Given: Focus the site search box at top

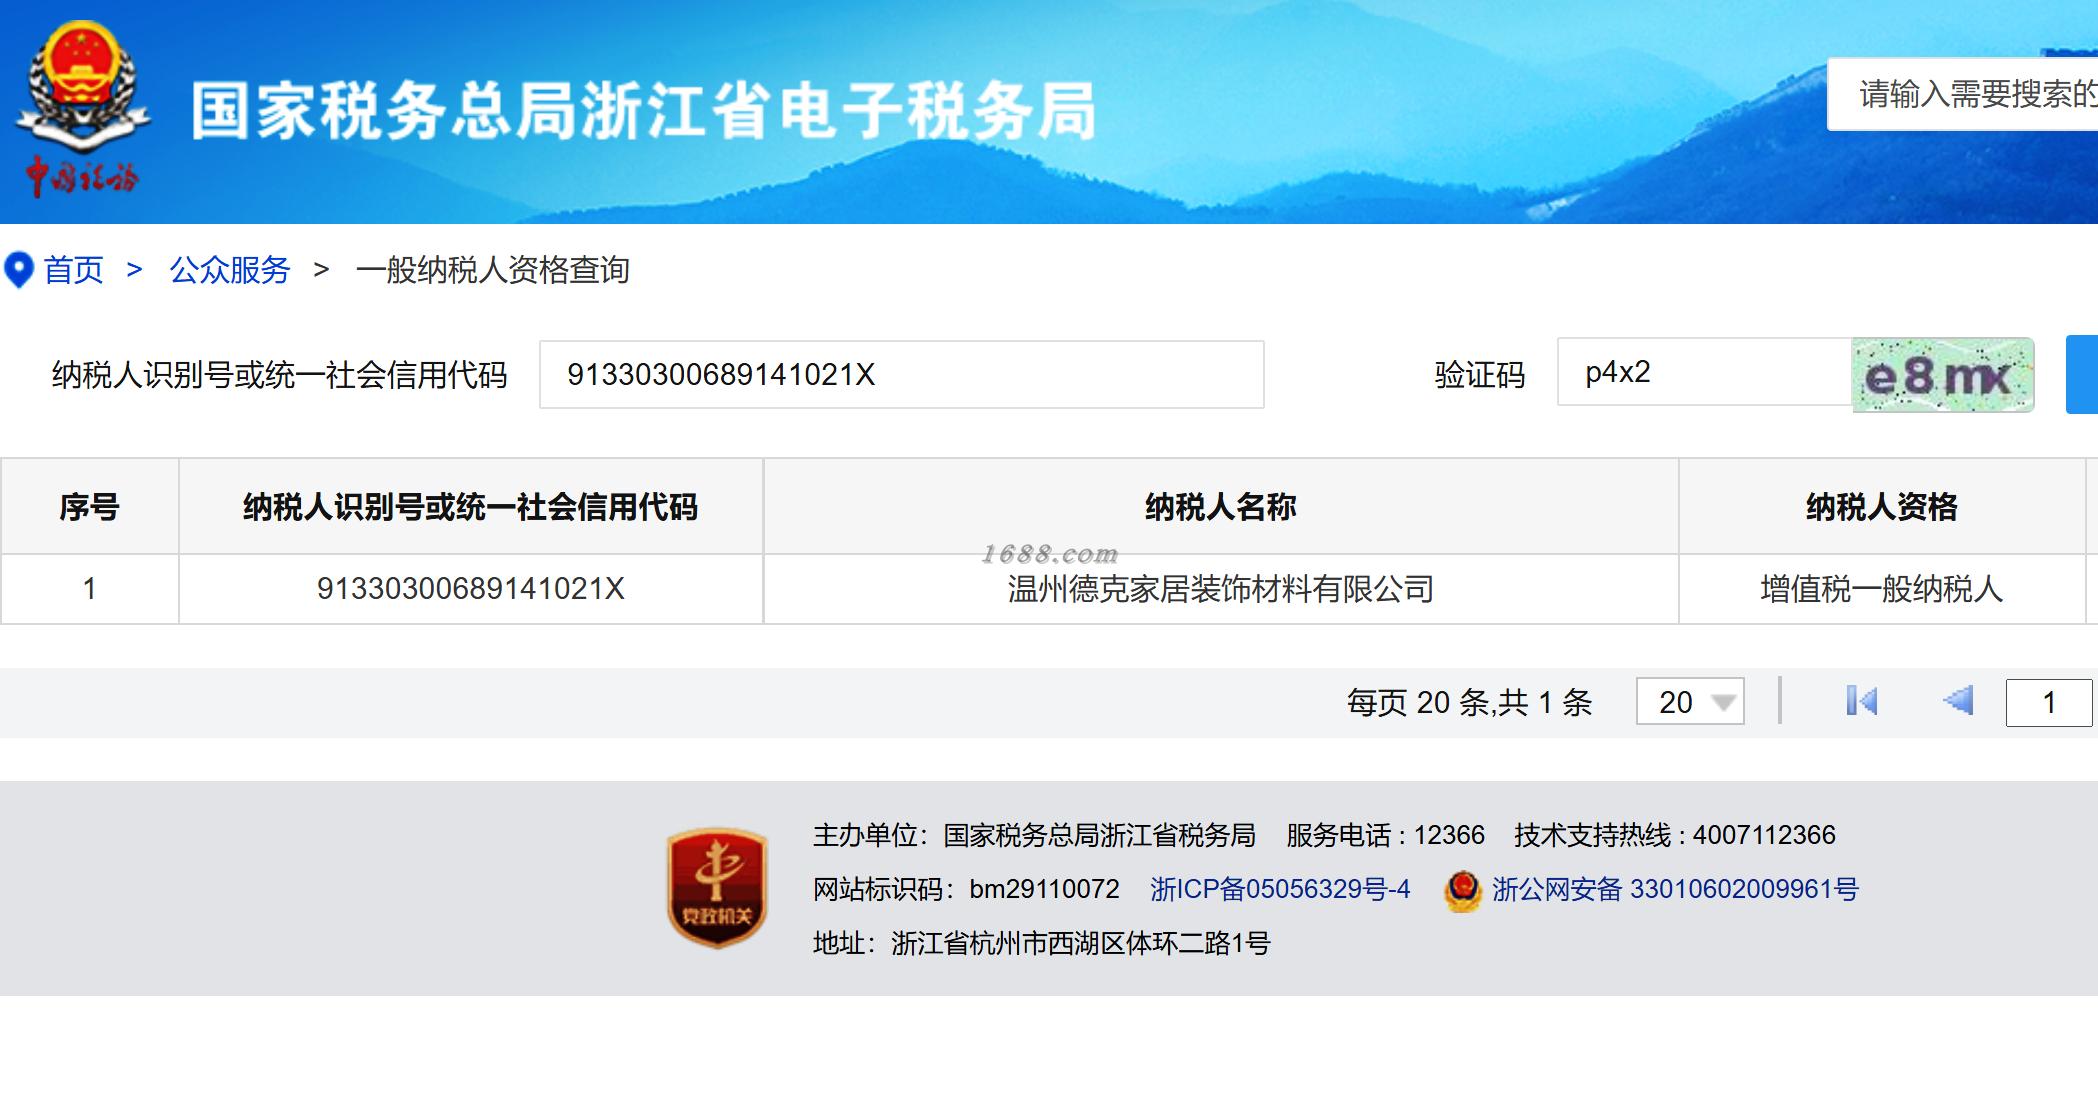Looking at the screenshot, I should [1963, 94].
